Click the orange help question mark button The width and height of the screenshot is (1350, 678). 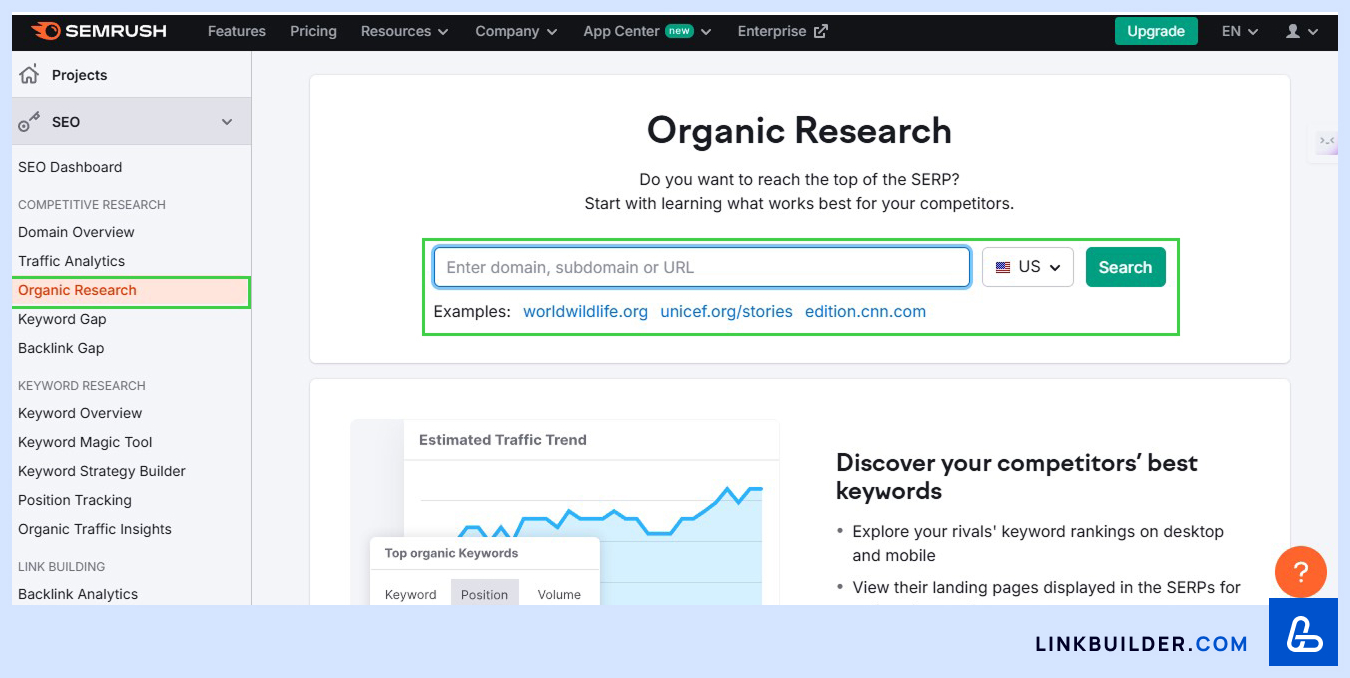(1301, 573)
